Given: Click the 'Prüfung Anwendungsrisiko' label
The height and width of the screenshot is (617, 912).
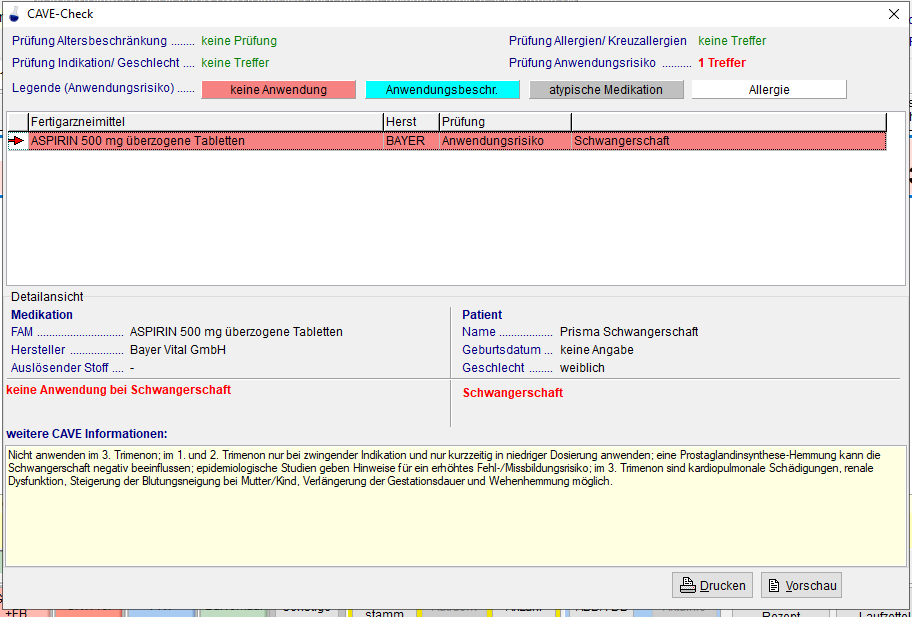Looking at the screenshot, I should [x=582, y=63].
